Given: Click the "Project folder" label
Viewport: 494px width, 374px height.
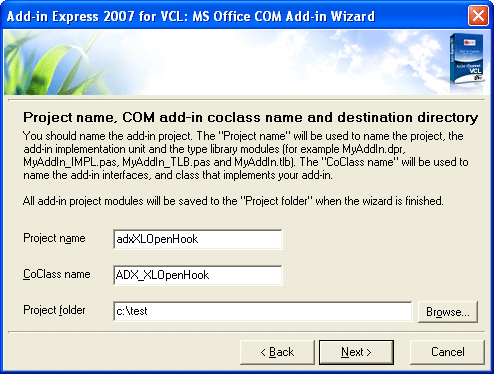Looking at the screenshot, I should point(54,310).
